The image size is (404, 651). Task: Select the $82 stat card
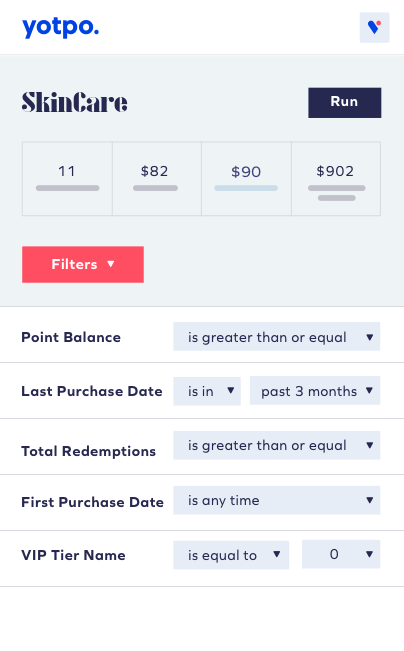tap(157, 179)
